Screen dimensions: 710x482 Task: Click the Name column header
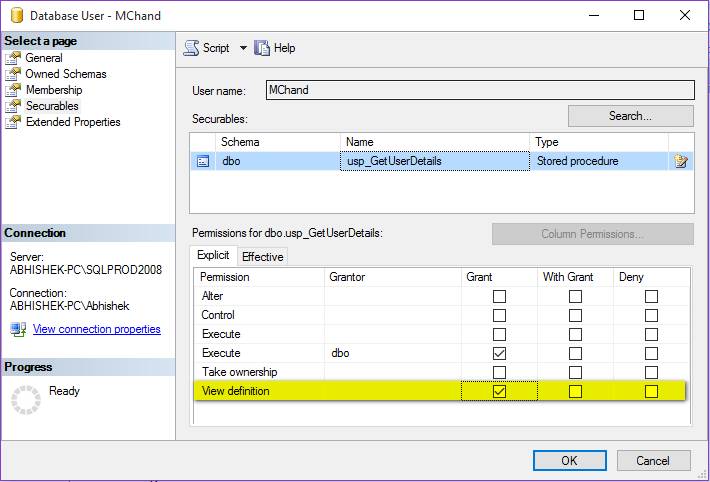435,142
